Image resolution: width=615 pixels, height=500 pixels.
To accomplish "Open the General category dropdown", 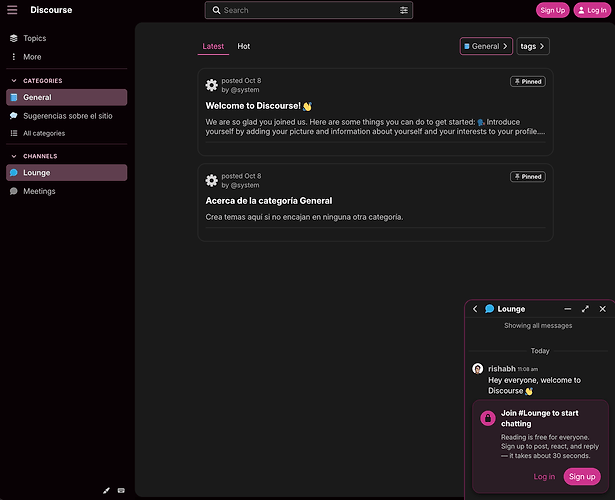I will point(486,46).
